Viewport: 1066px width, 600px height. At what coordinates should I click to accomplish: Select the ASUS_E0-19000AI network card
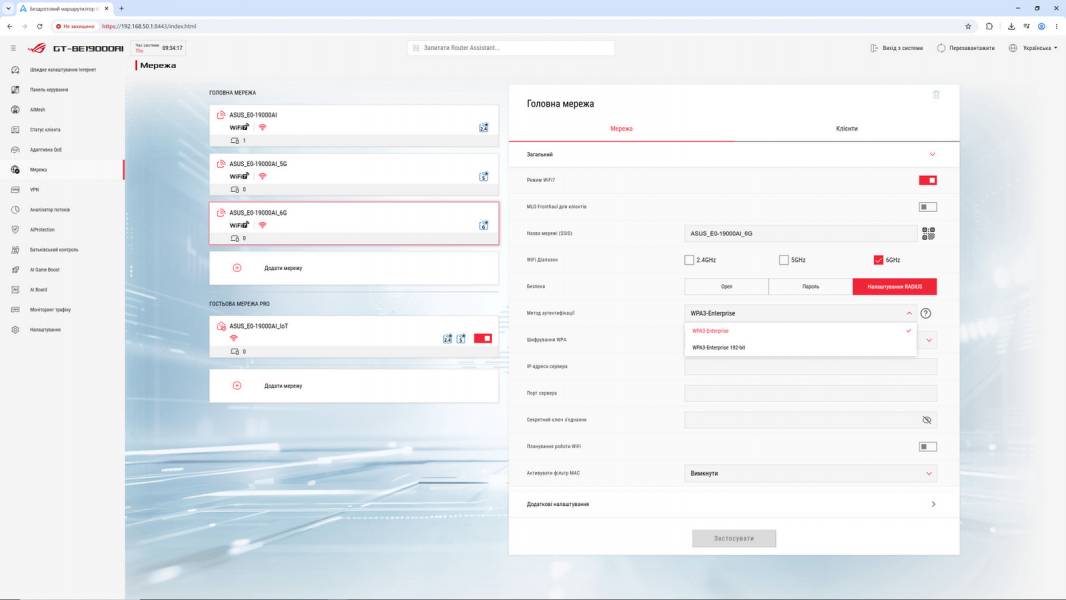click(354, 126)
